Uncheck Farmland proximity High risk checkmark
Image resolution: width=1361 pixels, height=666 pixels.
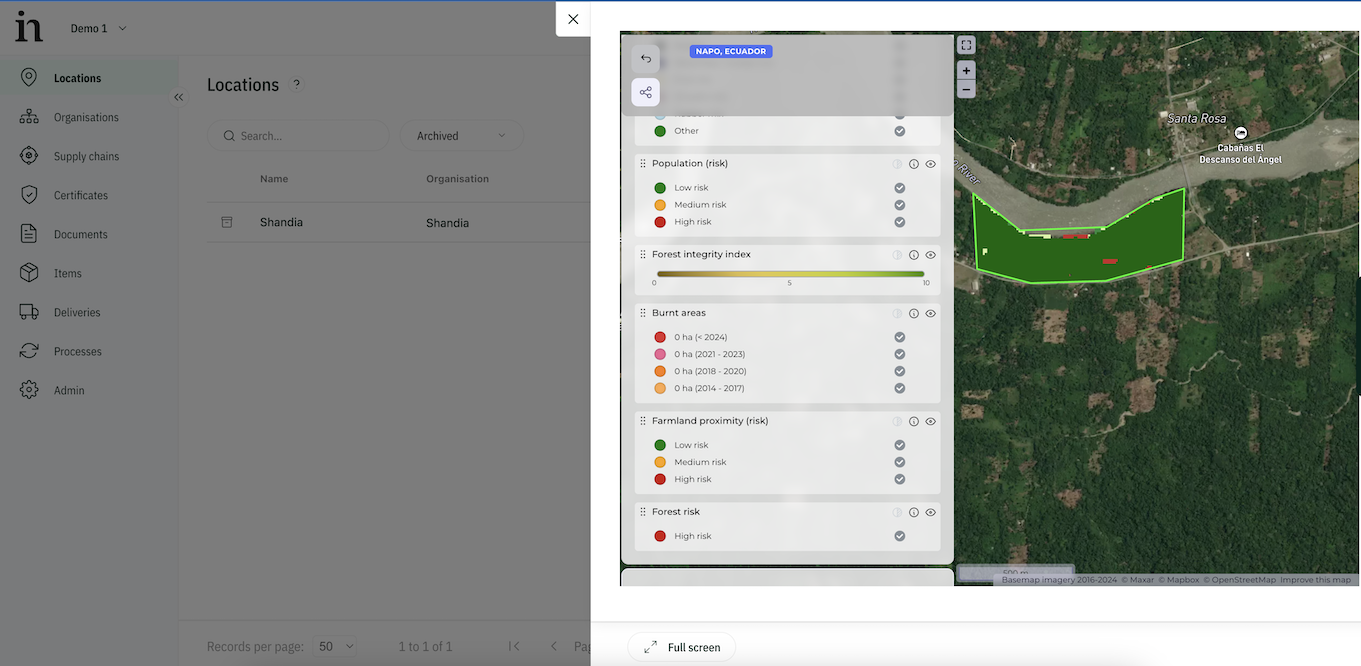pyautogui.click(x=900, y=480)
